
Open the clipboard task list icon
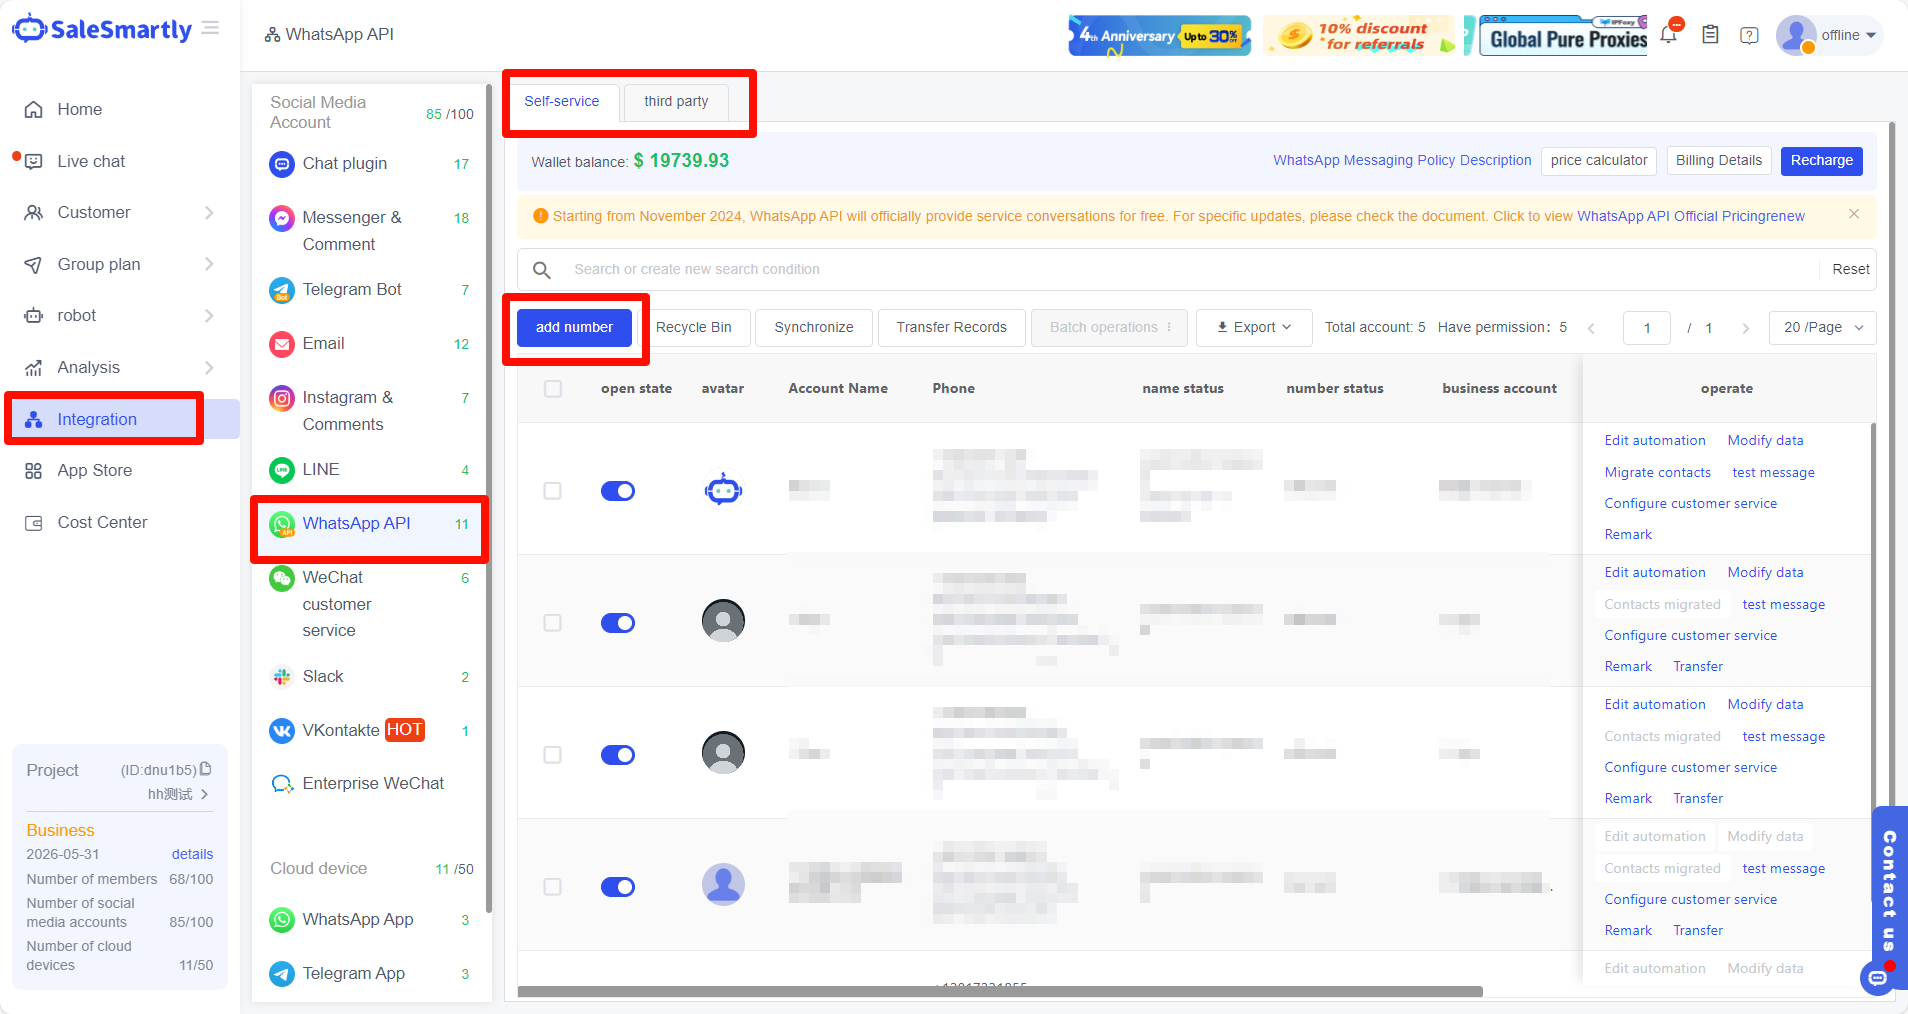point(1710,35)
